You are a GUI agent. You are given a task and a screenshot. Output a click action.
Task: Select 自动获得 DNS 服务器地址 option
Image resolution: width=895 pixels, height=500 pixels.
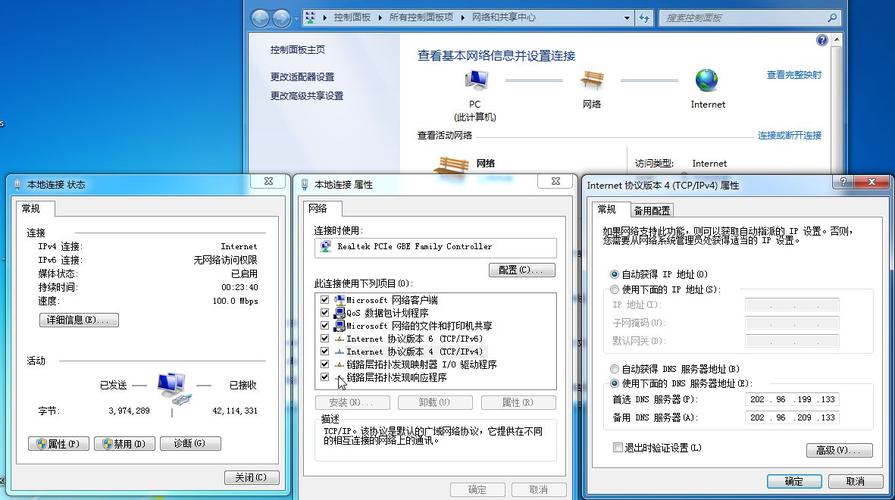click(x=614, y=369)
